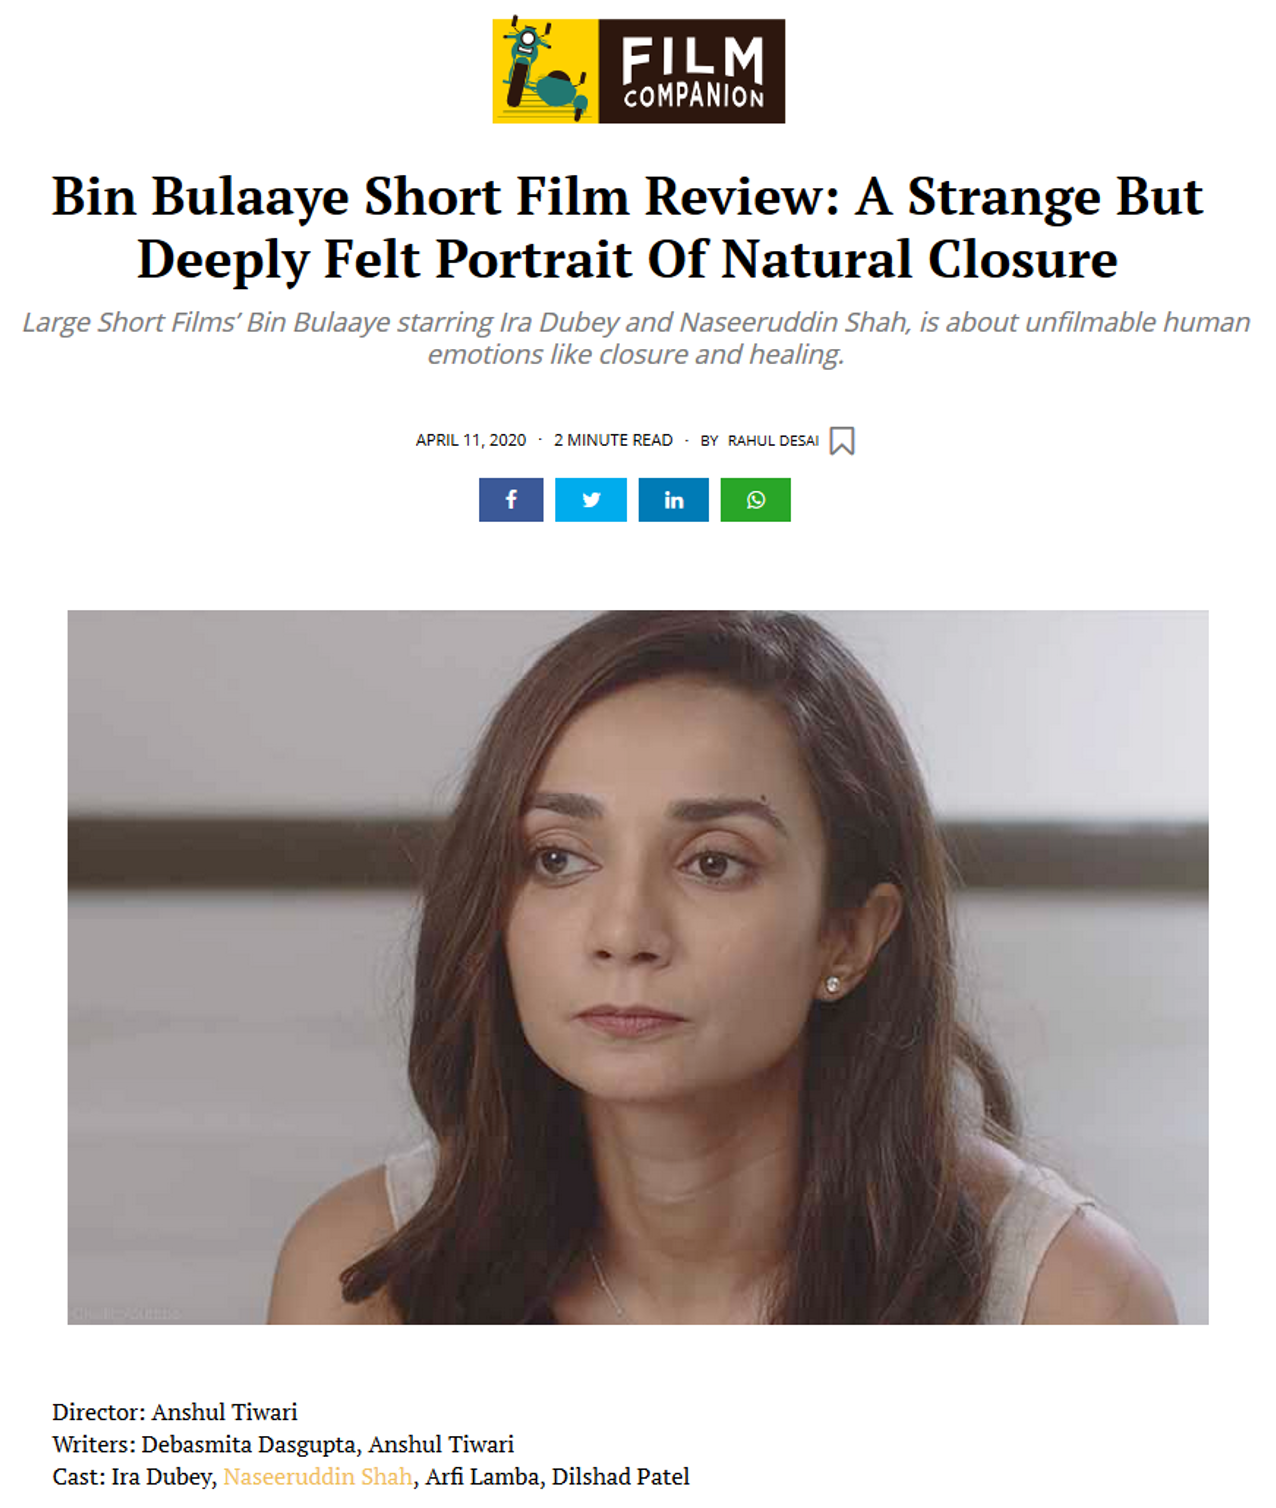Bookmark this article with the ribbon icon
This screenshot has width=1276, height=1508.
tap(842, 441)
